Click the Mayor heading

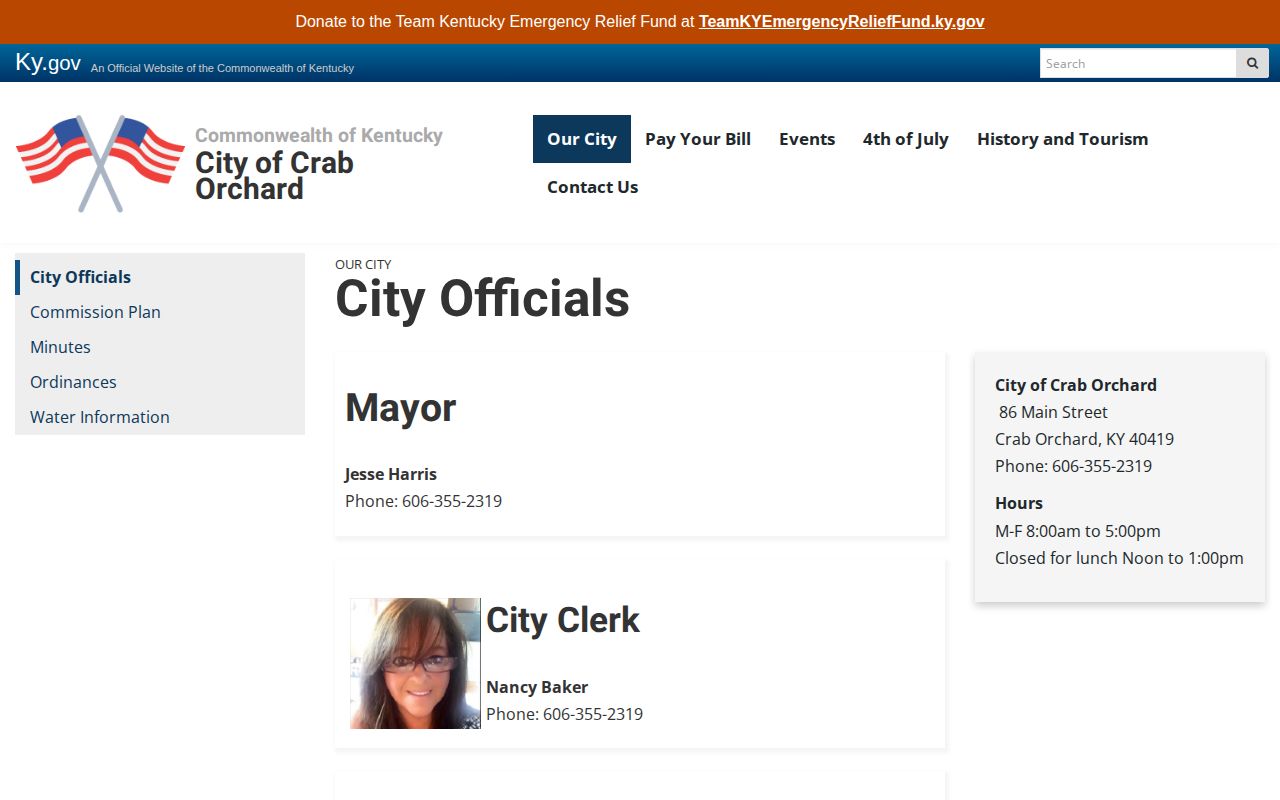(401, 408)
